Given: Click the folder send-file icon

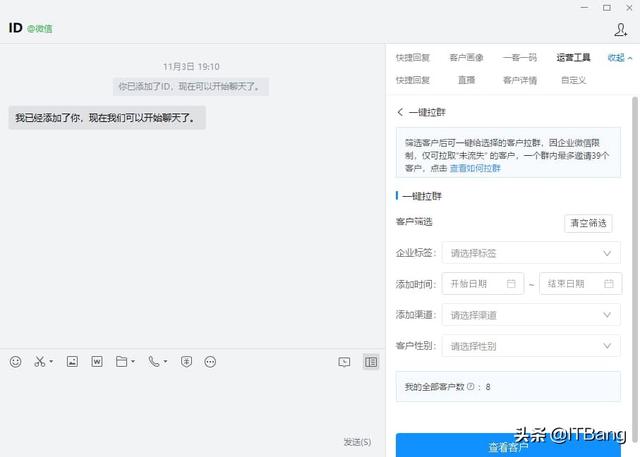Looking at the screenshot, I should (122, 361).
